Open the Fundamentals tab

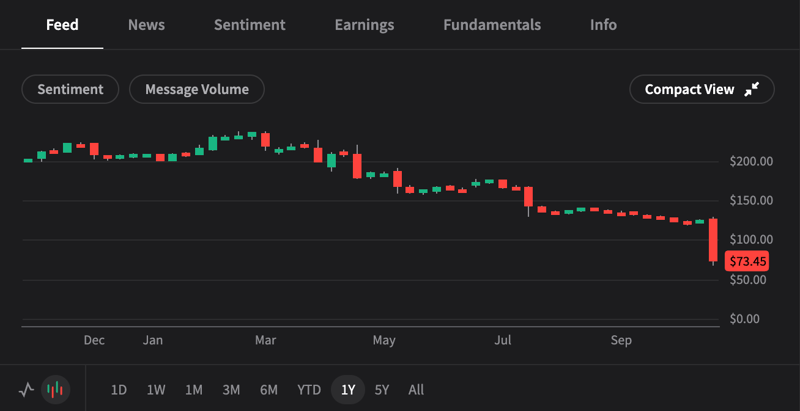(492, 24)
